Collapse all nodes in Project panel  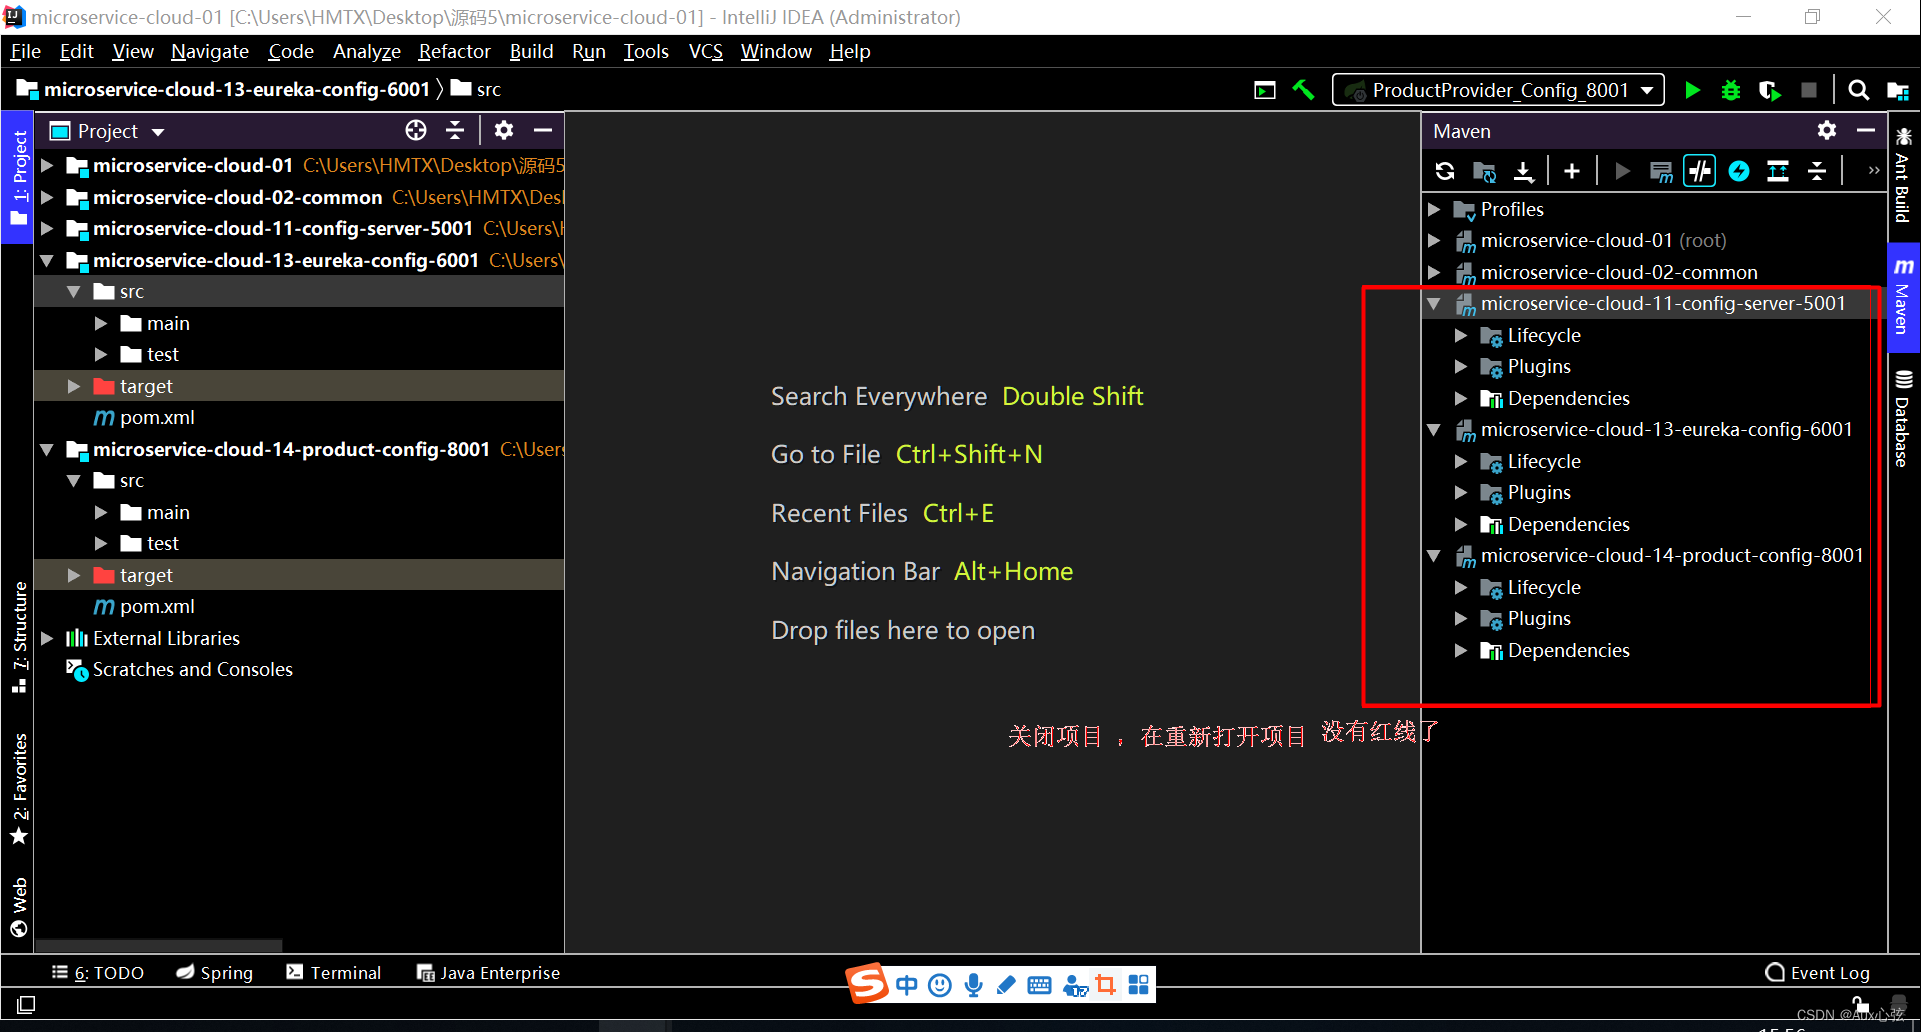point(455,130)
